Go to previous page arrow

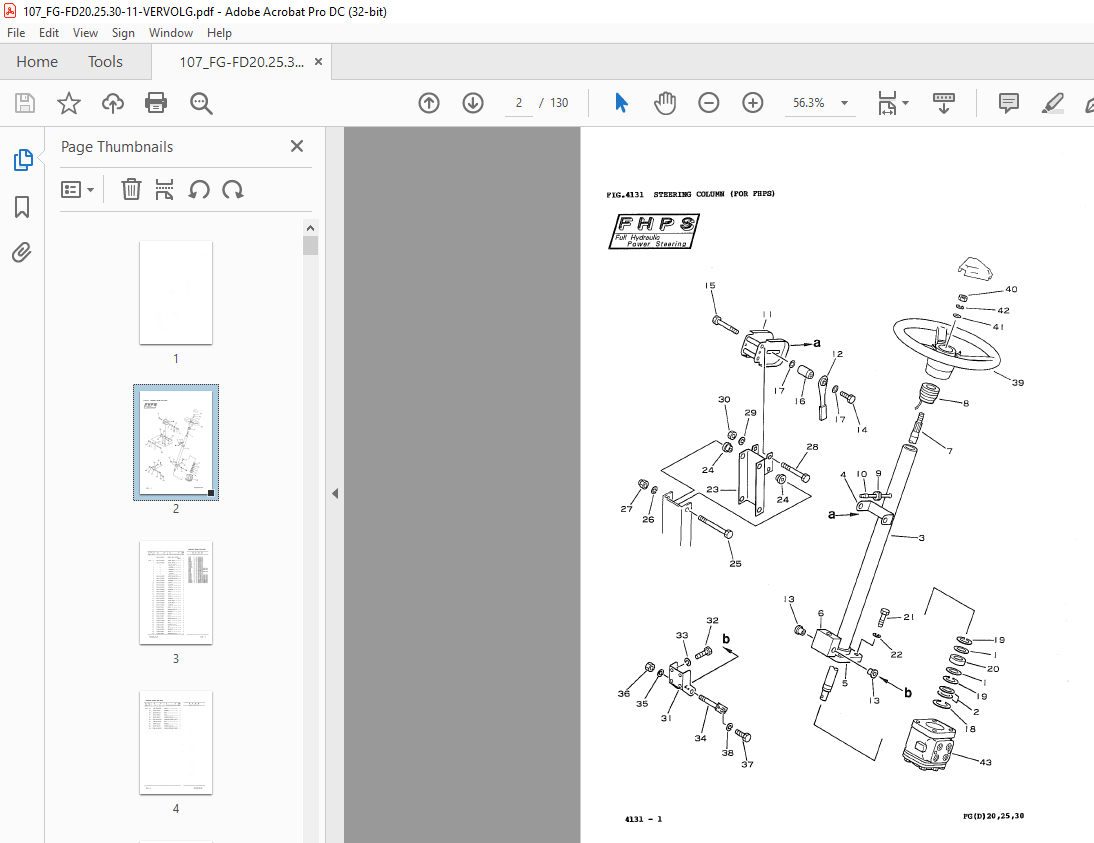[x=429, y=103]
